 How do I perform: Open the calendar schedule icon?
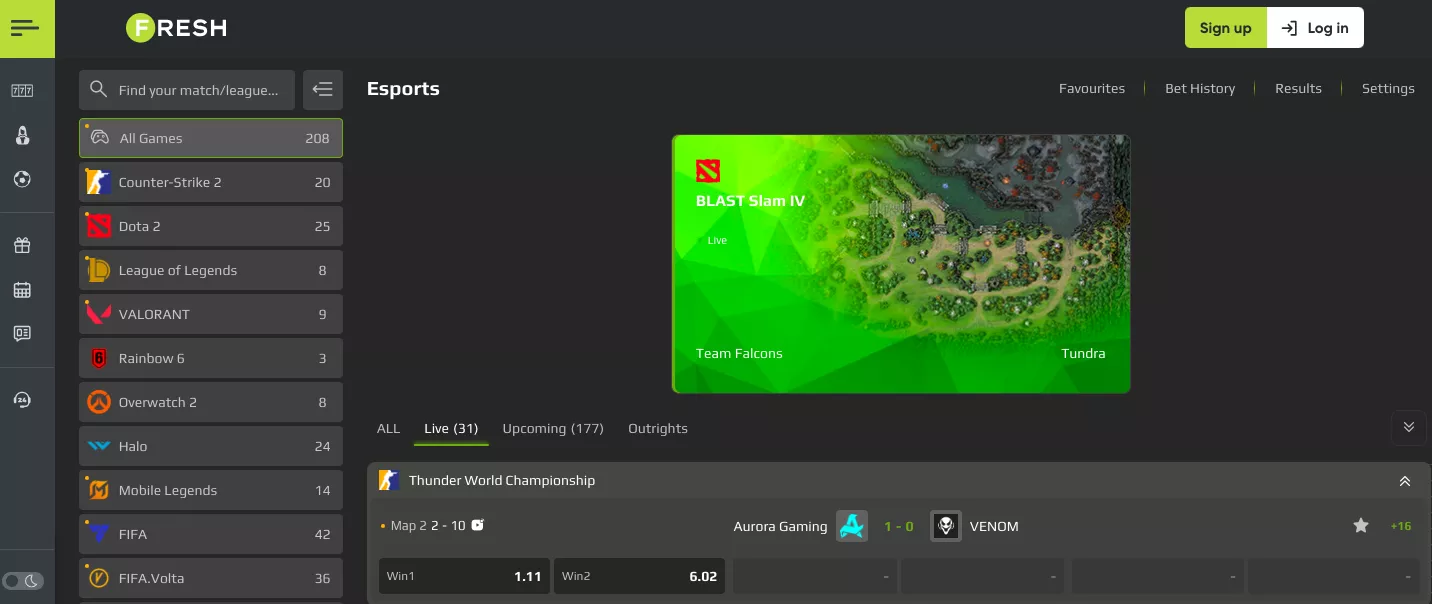22,290
